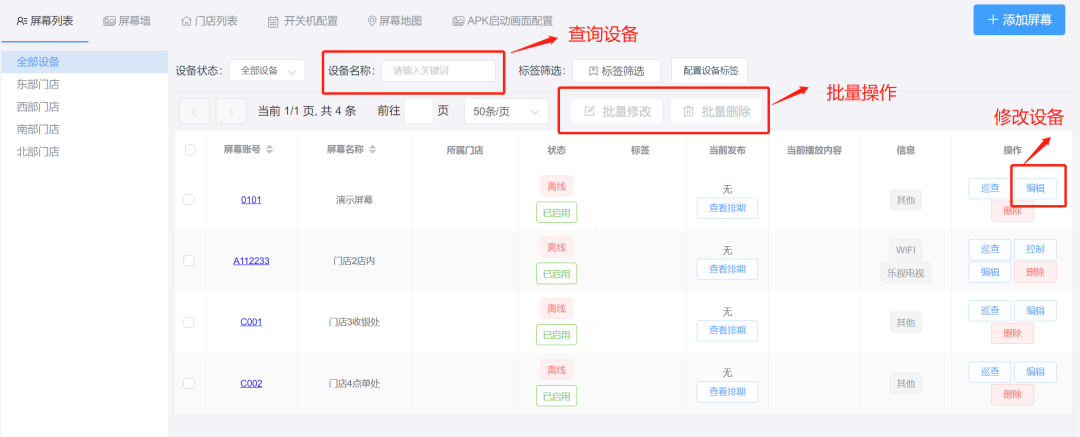1080x437 pixels.
Task: Go to the next page arrow
Action: [x=231, y=111]
